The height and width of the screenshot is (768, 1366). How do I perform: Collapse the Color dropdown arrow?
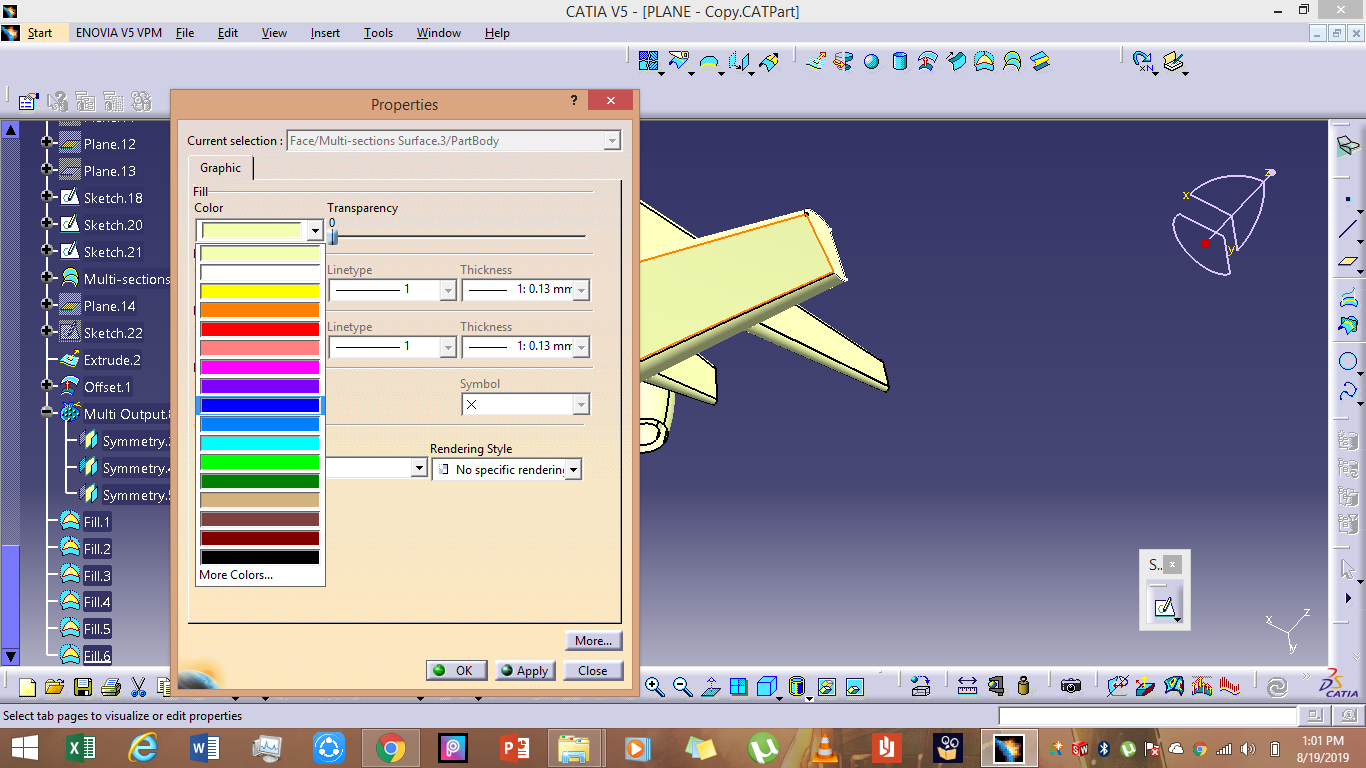click(315, 231)
